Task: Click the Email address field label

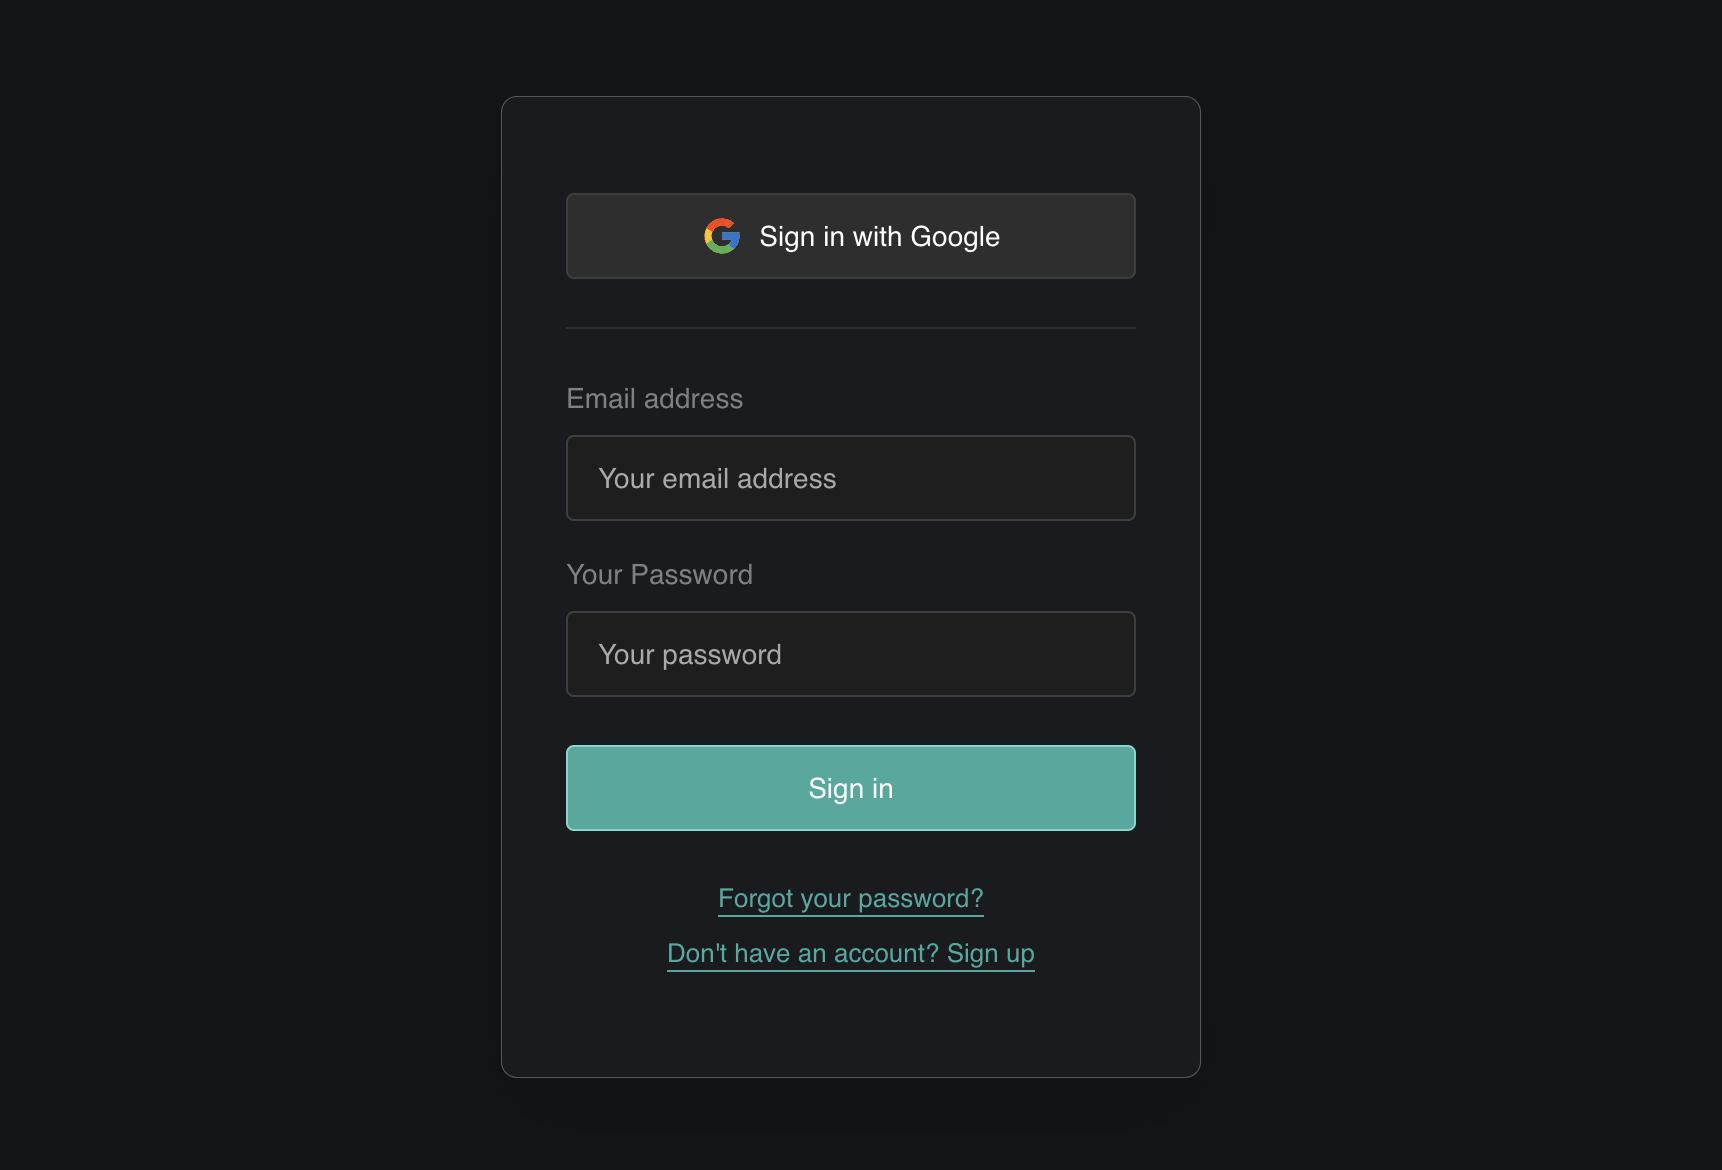Action: (654, 398)
